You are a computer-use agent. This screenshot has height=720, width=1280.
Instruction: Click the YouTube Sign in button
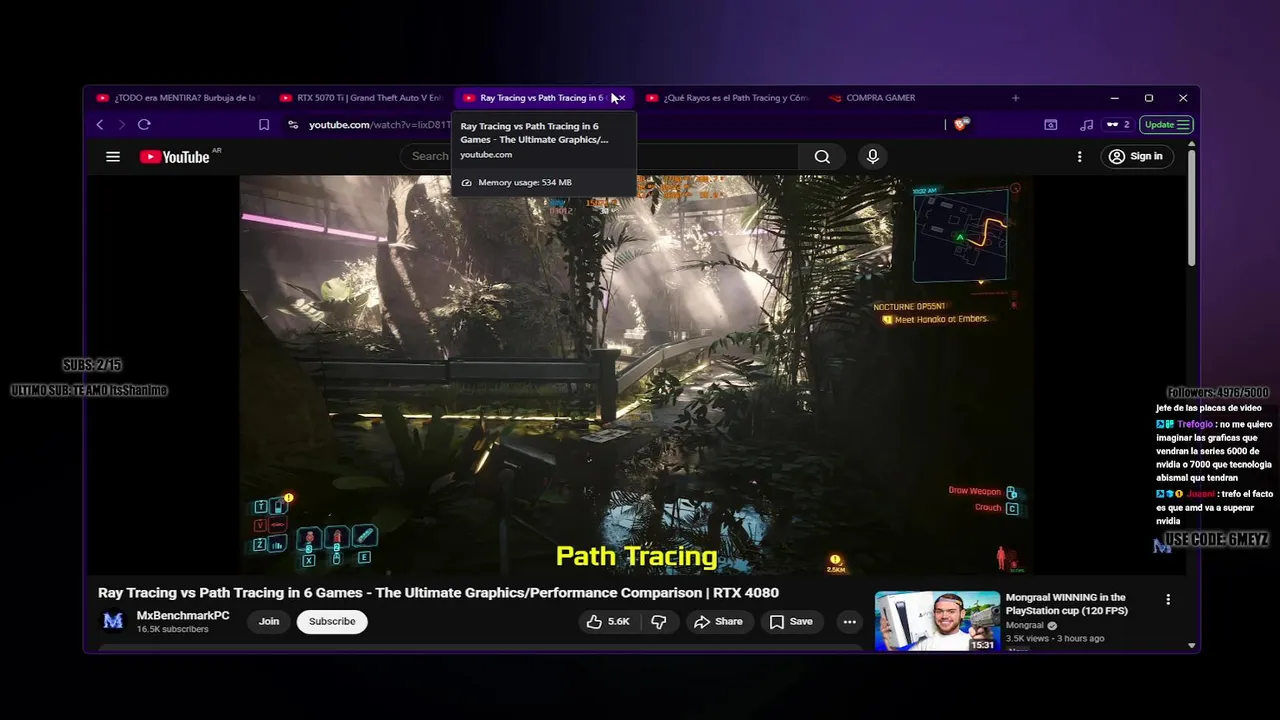pyautogui.click(x=1136, y=156)
